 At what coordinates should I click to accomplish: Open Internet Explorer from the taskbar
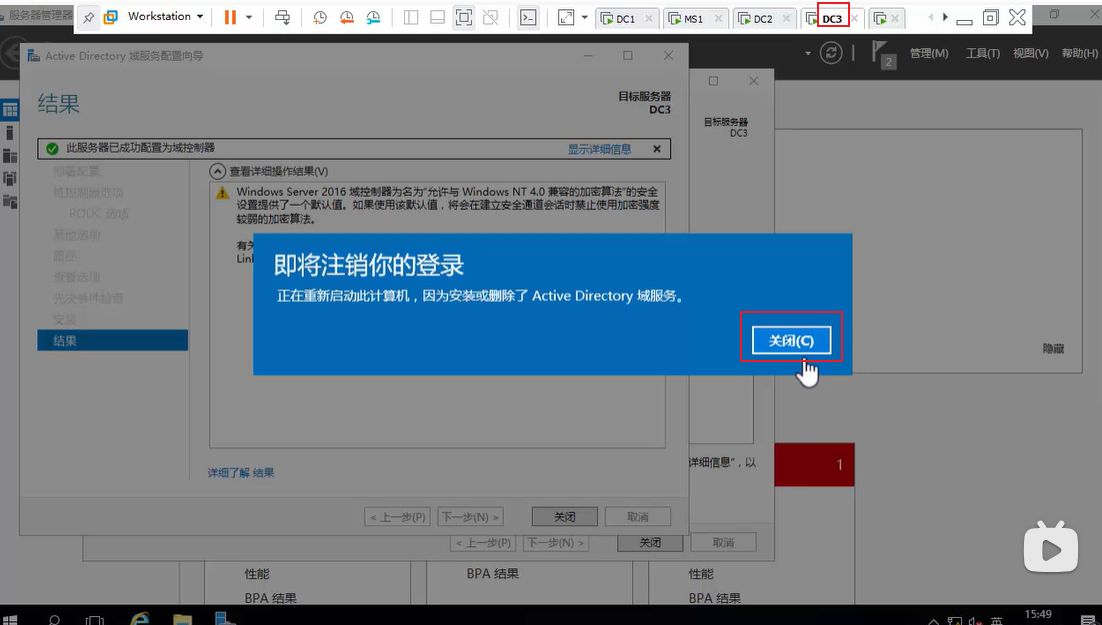click(139, 619)
